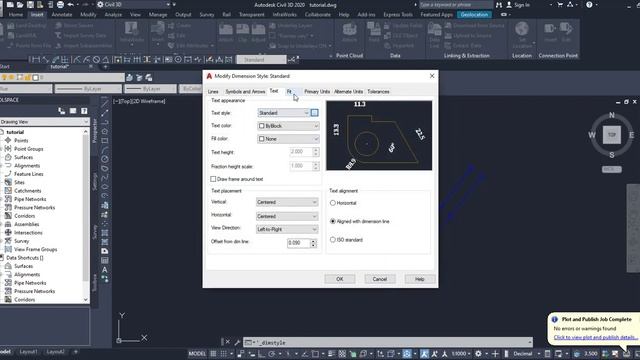Click Sign In in the title bar
Viewport: 640px width, 360px height.
[x=522, y=4]
